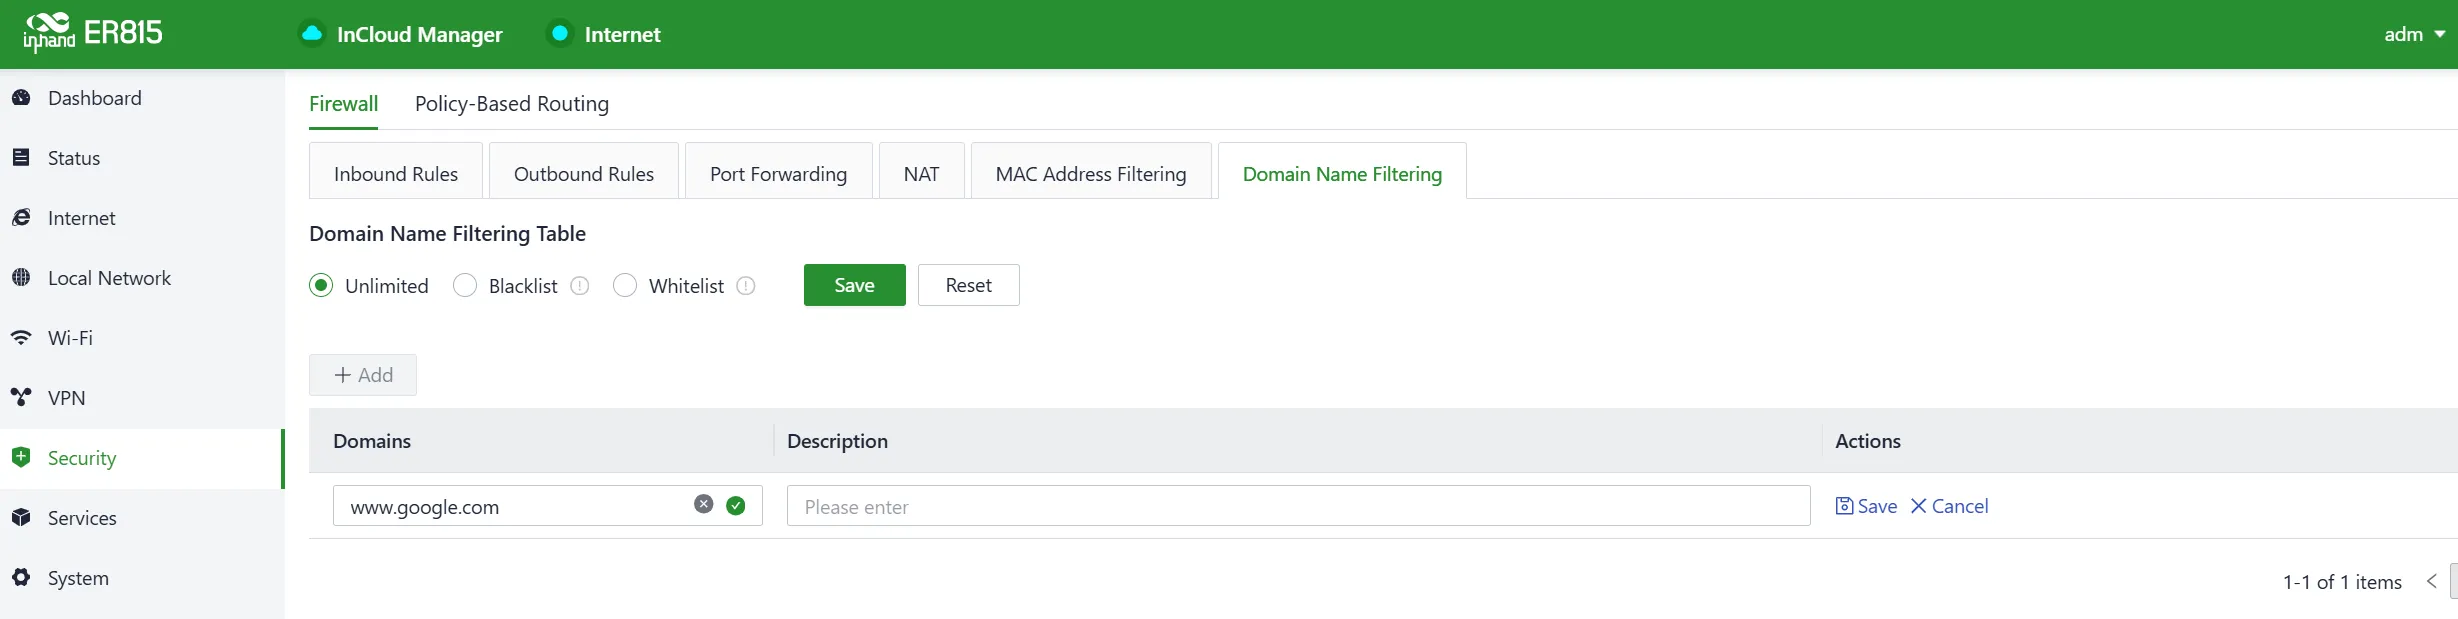The image size is (2458, 619).
Task: Select the Domain Name Filtering tab
Action: pos(1342,171)
